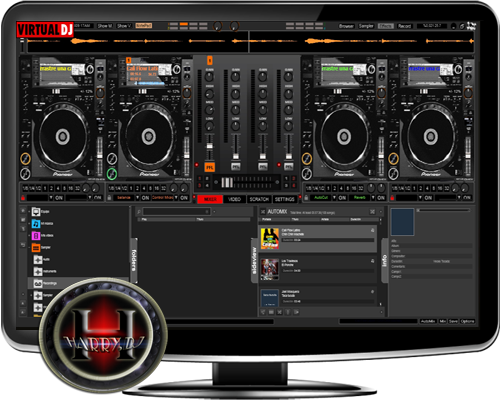Open the AutoCut effect dropdown arrow

tap(334, 198)
